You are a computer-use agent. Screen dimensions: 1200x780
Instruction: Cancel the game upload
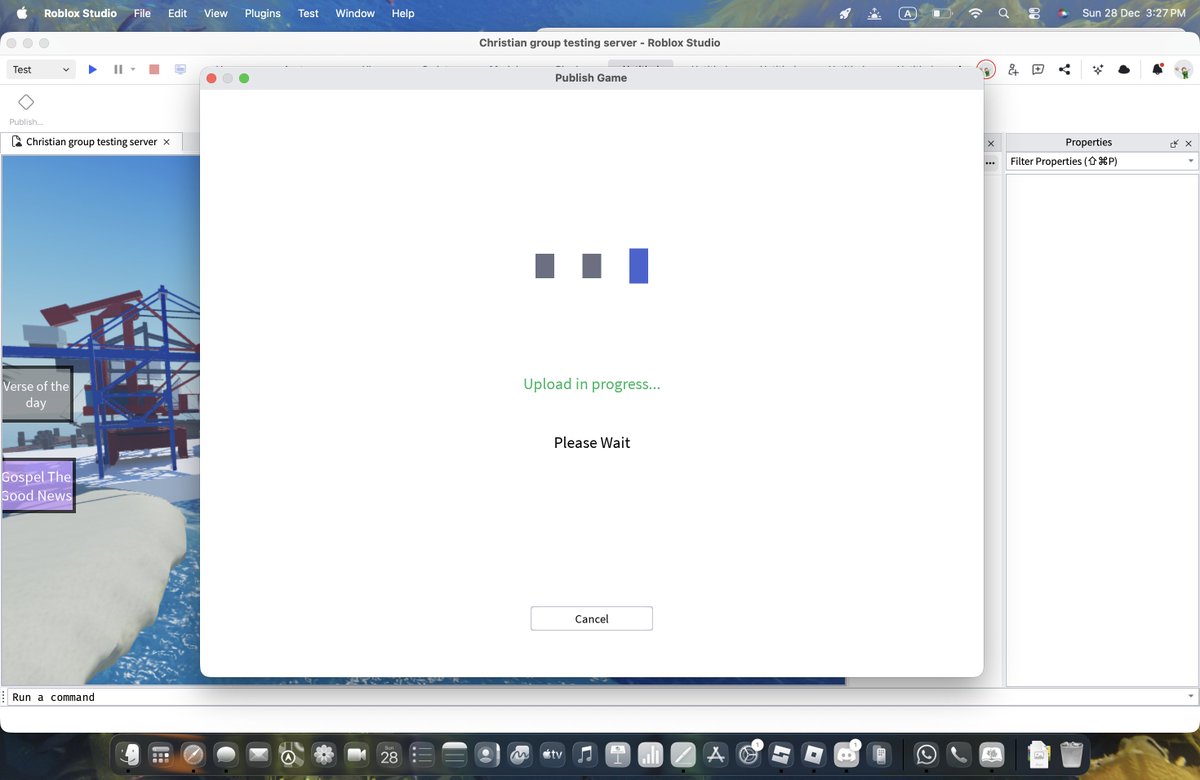[x=591, y=619]
